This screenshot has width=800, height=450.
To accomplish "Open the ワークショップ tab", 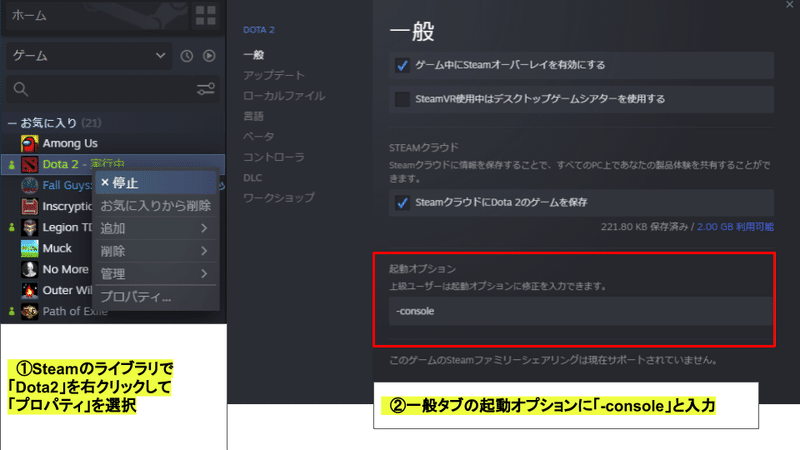I will pyautogui.click(x=279, y=198).
